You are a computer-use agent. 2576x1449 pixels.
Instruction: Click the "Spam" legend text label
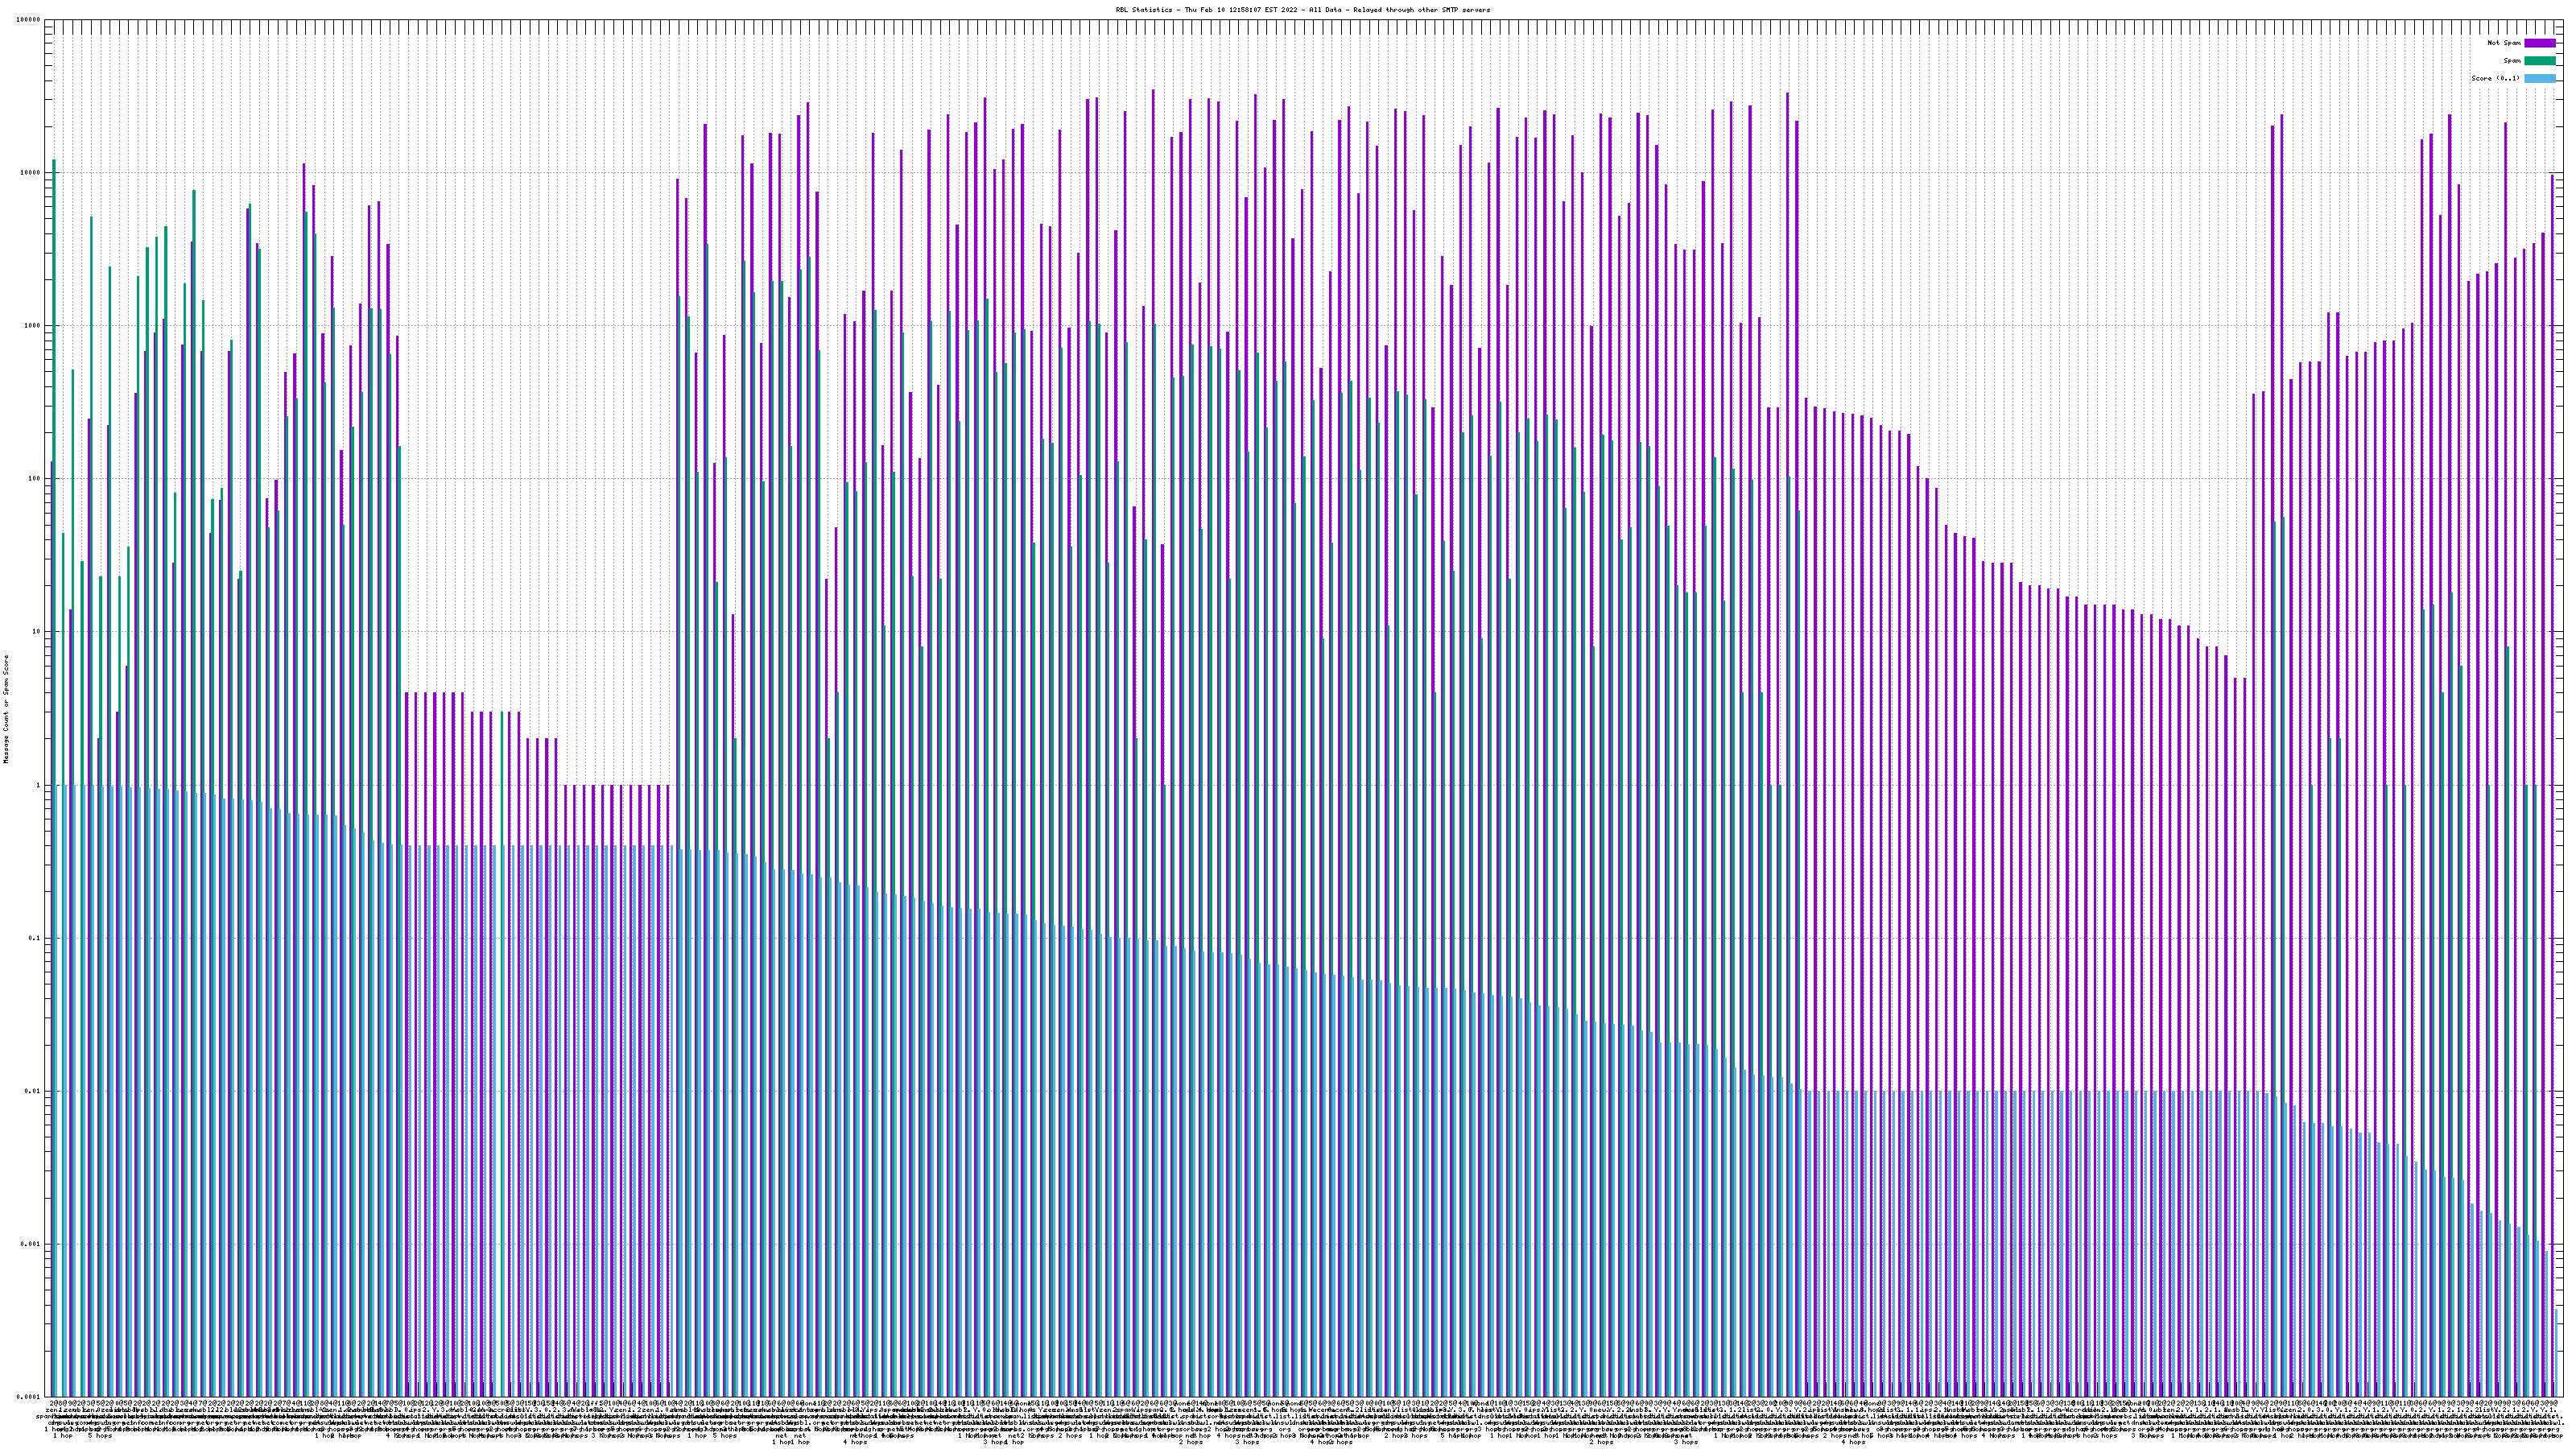2512,61
